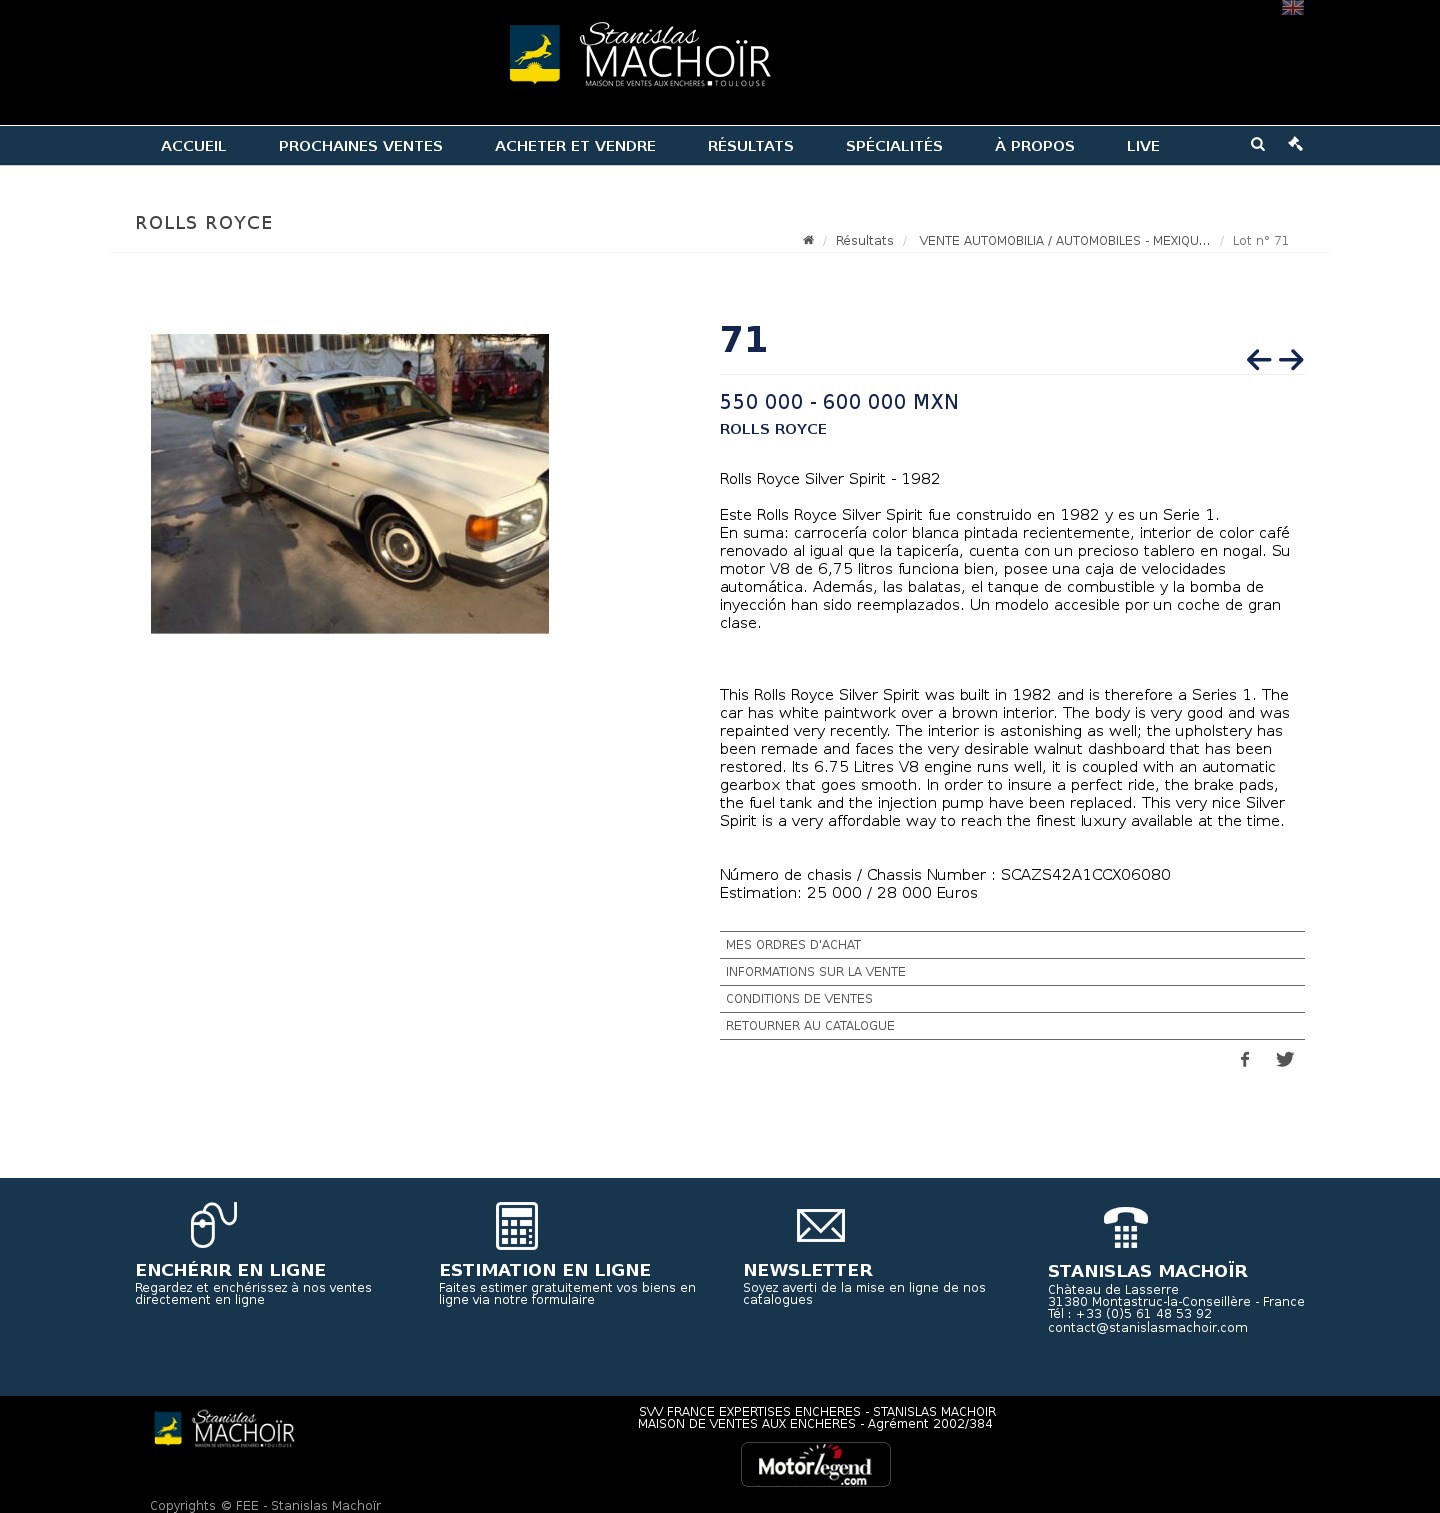The height and width of the screenshot is (1513, 1440).
Task: Click the Stanislas Machoïr header logo
Action: coord(640,55)
